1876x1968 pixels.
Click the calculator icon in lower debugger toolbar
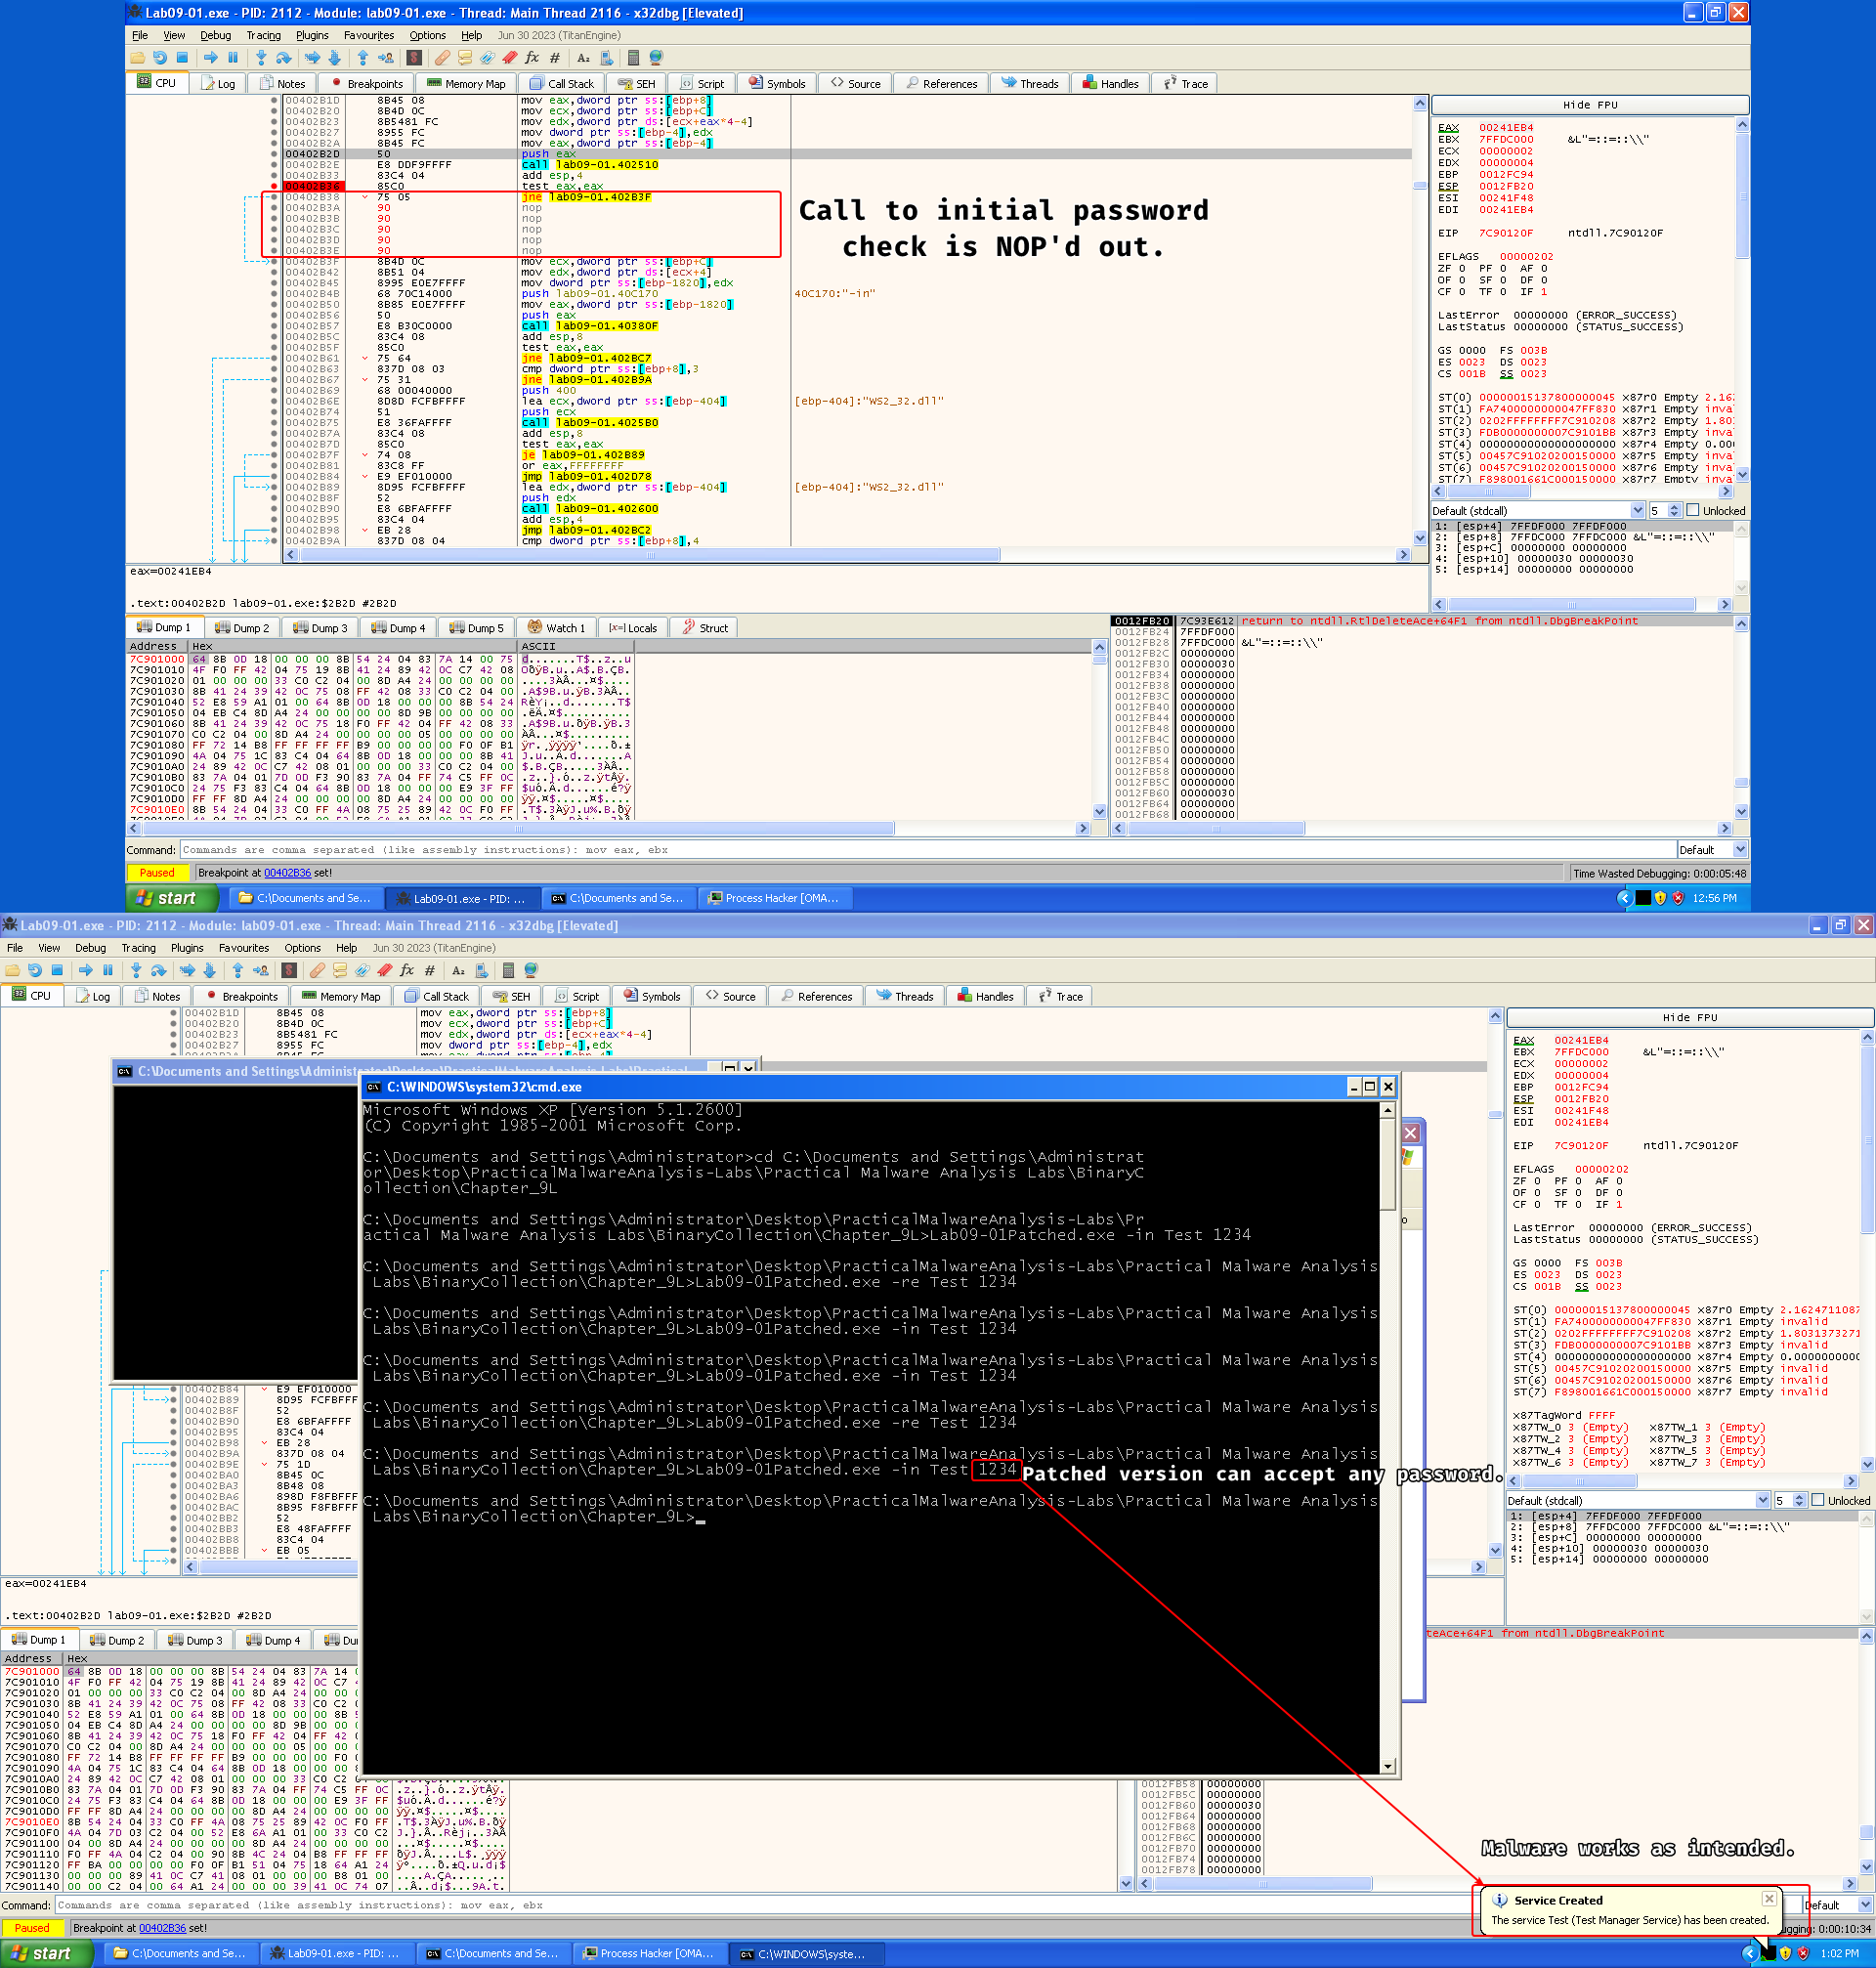tap(508, 970)
